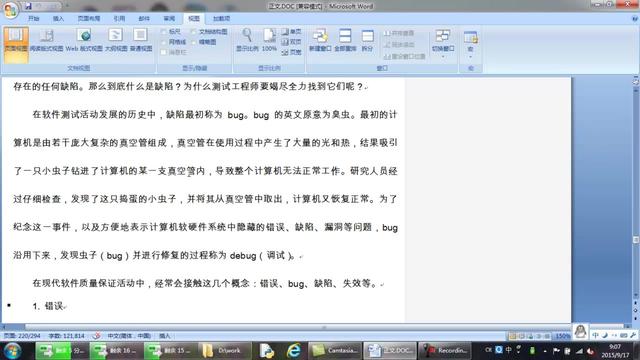Open the Insert (插入) tab

pyautogui.click(x=58, y=18)
